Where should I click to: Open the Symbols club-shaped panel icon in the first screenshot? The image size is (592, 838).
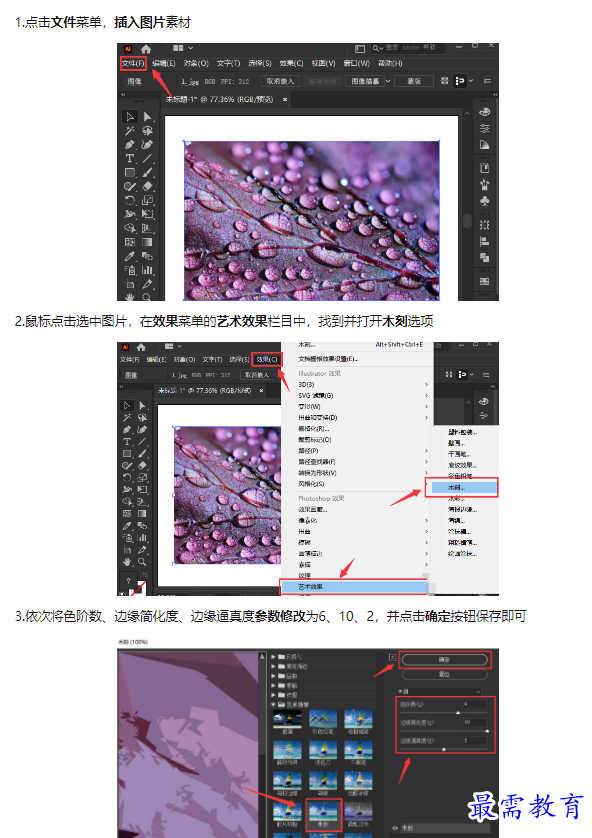485,201
